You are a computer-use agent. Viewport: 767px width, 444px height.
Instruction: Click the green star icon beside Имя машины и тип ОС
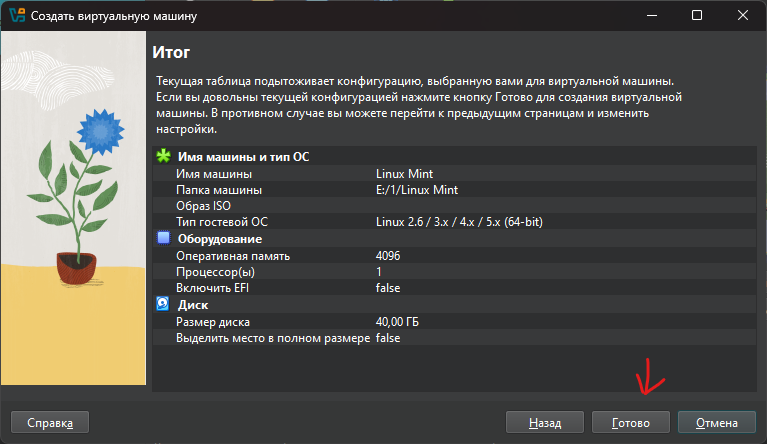point(163,156)
